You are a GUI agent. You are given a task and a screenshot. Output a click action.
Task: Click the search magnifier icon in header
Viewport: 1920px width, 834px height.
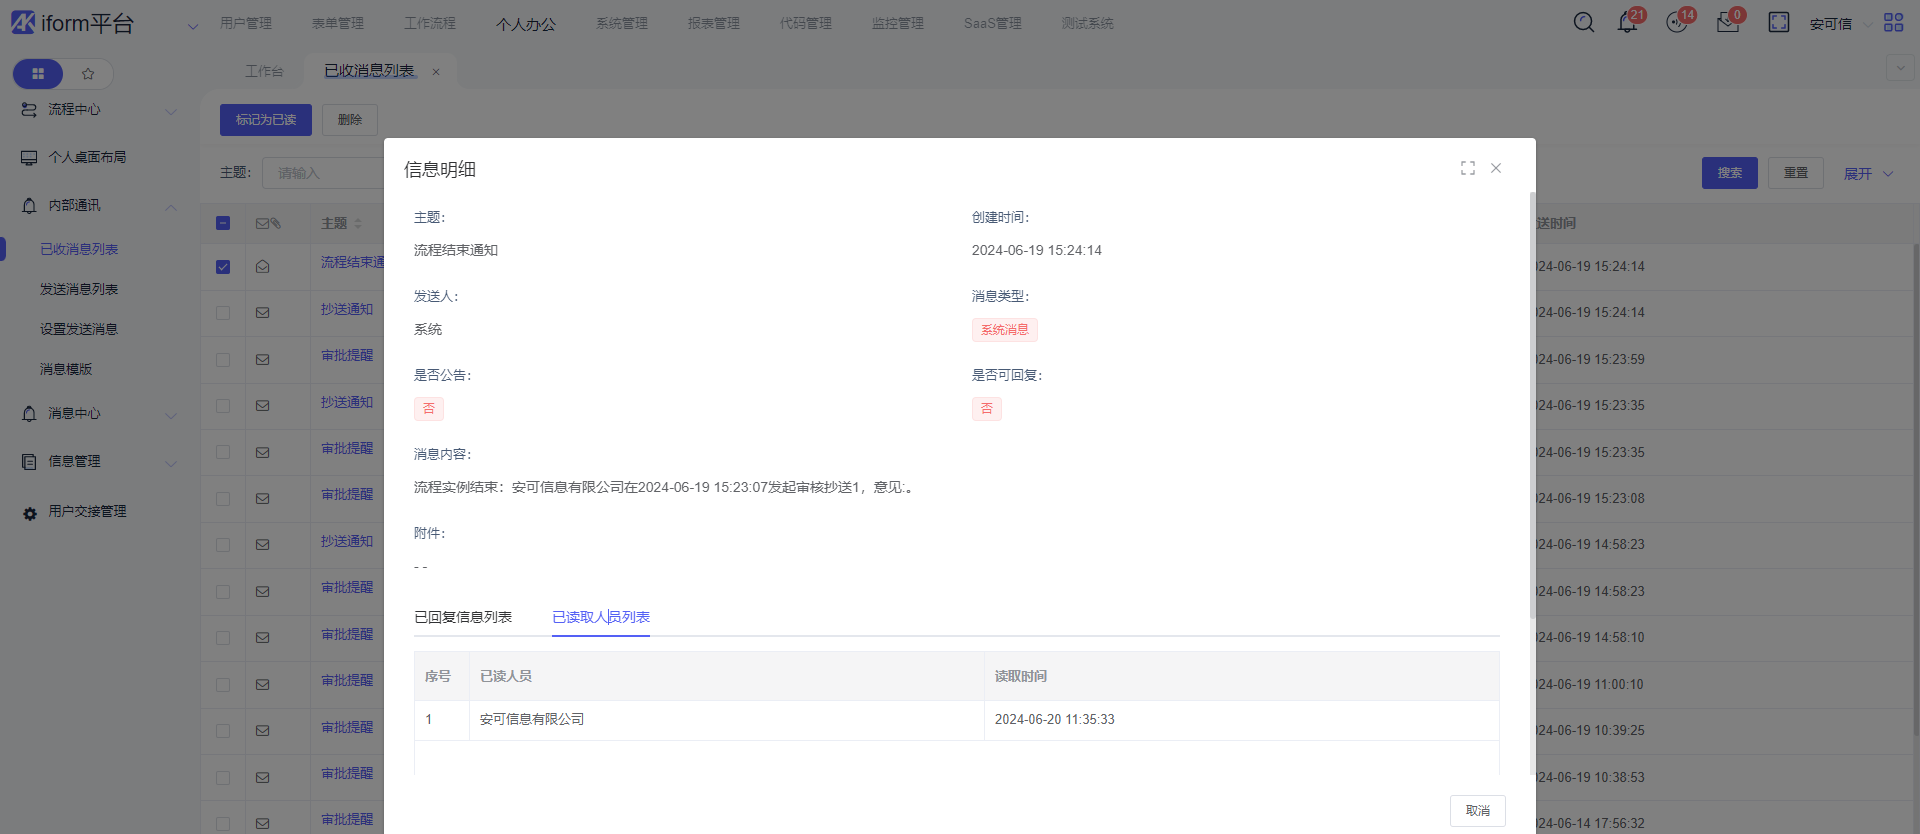tap(1583, 22)
